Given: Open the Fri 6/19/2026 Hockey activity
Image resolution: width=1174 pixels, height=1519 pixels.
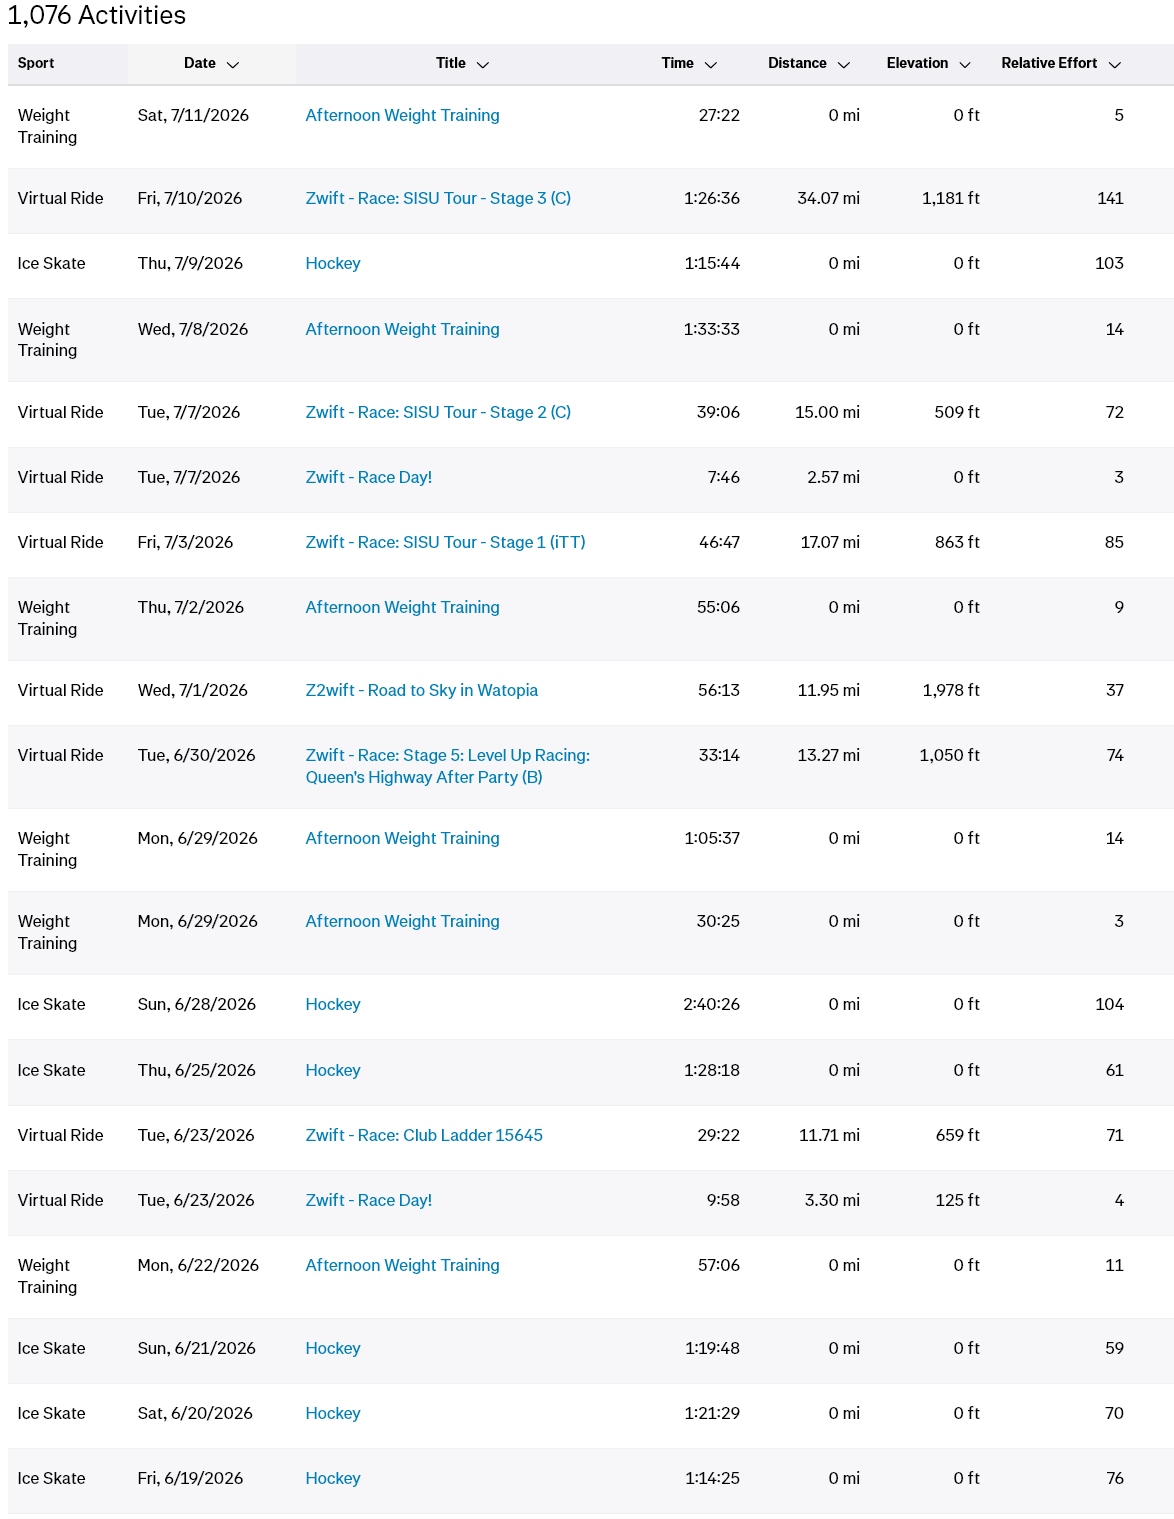Looking at the screenshot, I should pos(333,1478).
